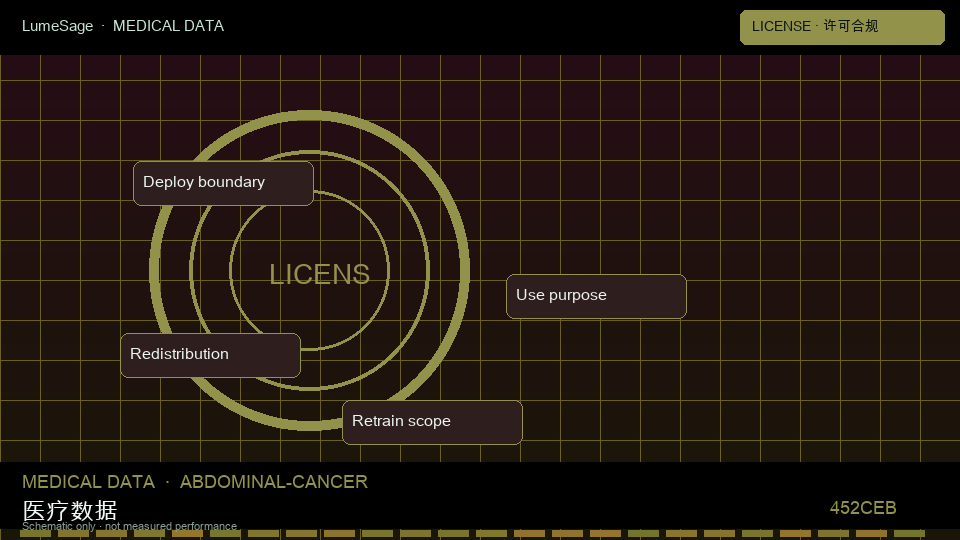
Task: Click the 452CEB code text
Action: (863, 508)
